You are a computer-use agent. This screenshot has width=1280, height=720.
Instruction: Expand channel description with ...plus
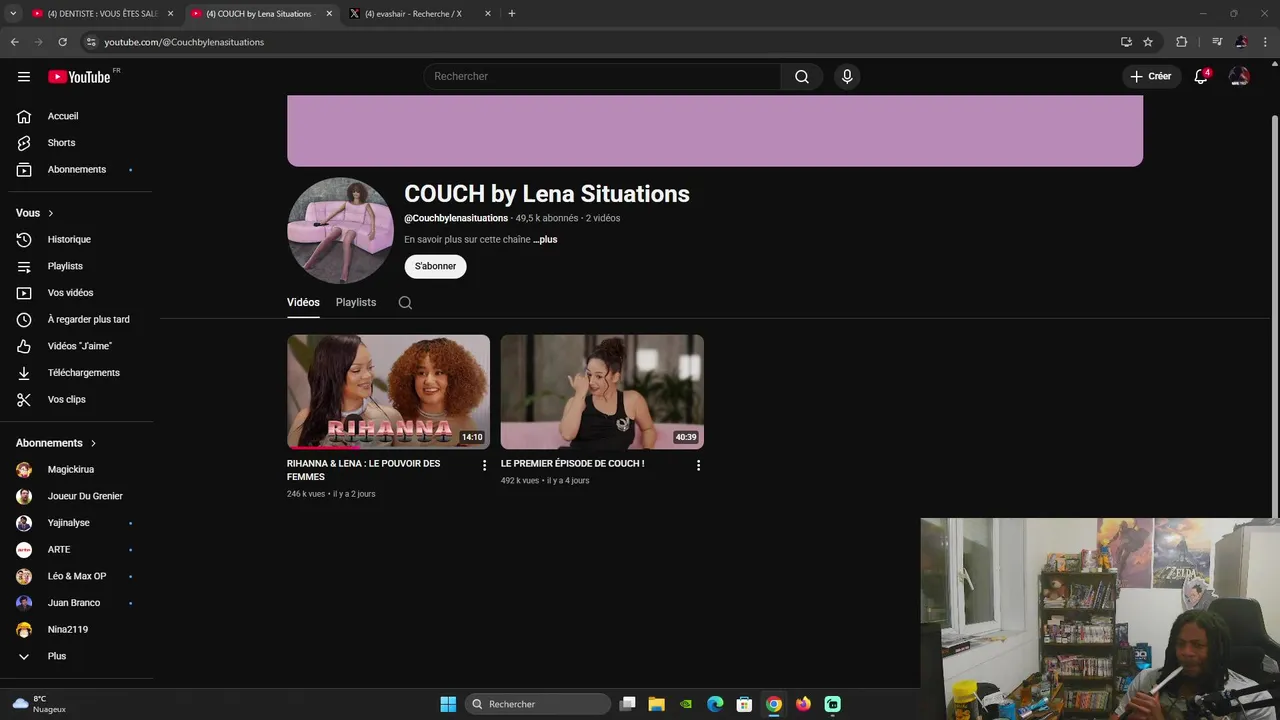[x=545, y=240]
